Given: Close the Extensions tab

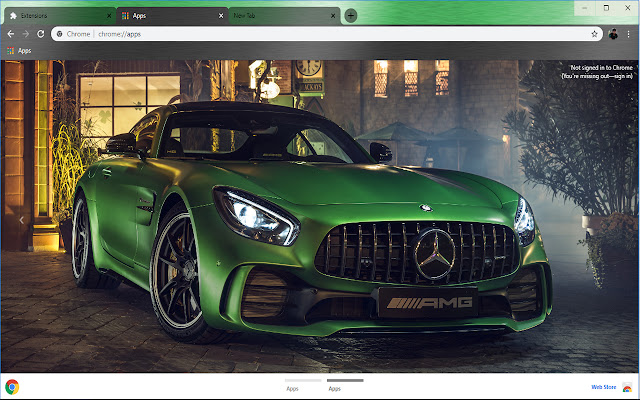Looking at the screenshot, I should point(109,16).
